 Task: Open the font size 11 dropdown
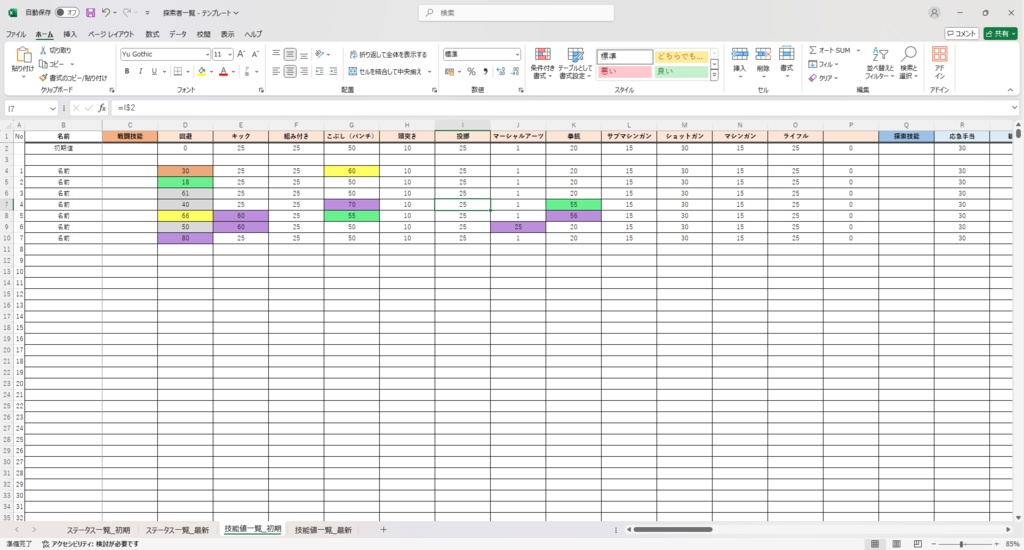(230, 54)
